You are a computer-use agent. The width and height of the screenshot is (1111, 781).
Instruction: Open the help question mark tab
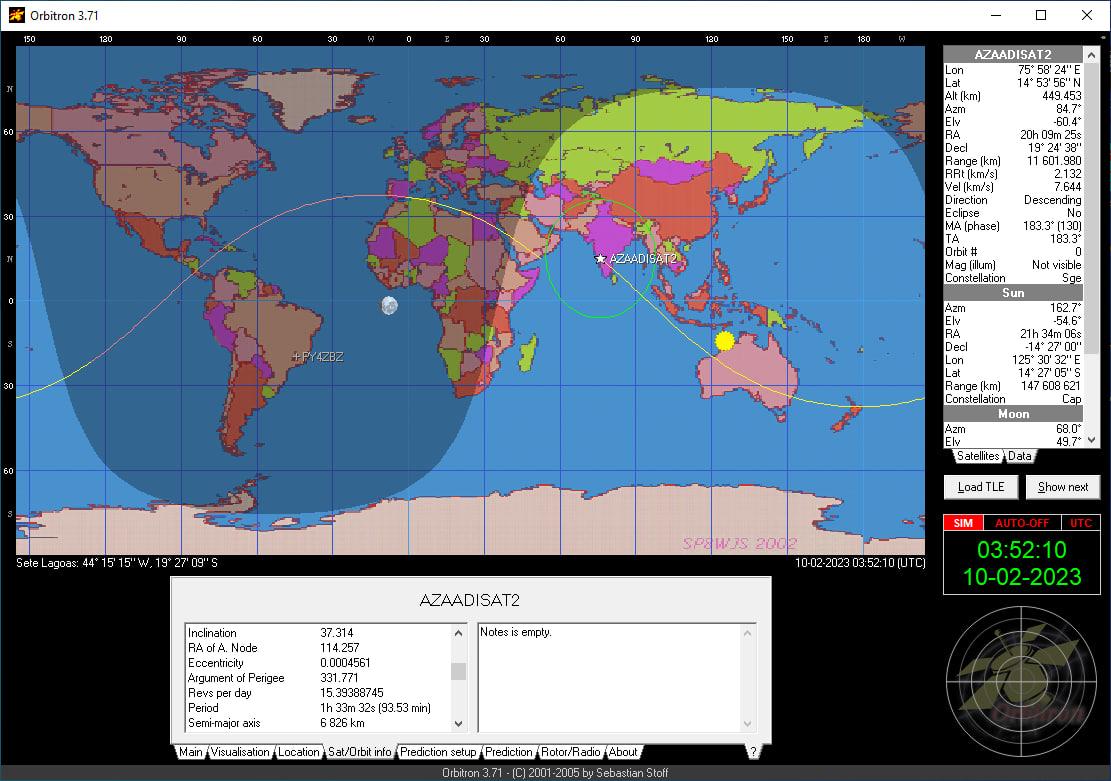pos(753,752)
